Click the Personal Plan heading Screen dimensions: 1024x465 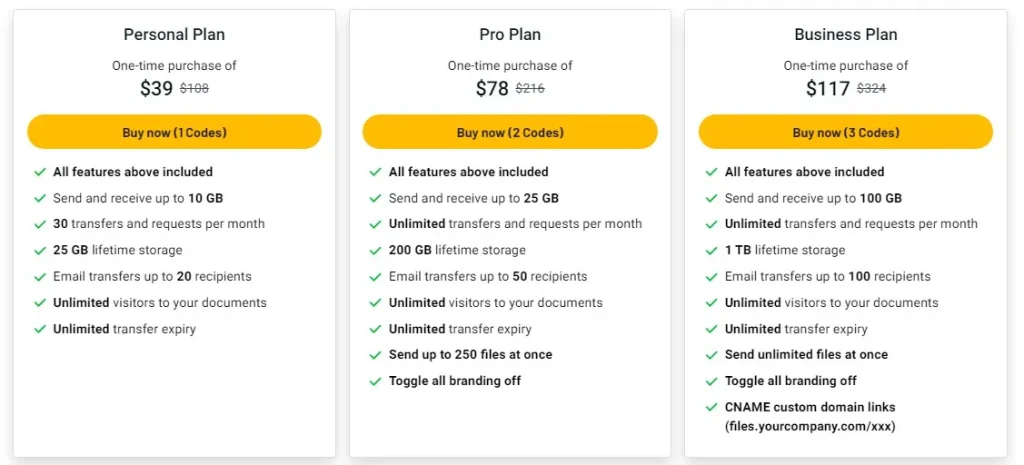click(x=174, y=34)
